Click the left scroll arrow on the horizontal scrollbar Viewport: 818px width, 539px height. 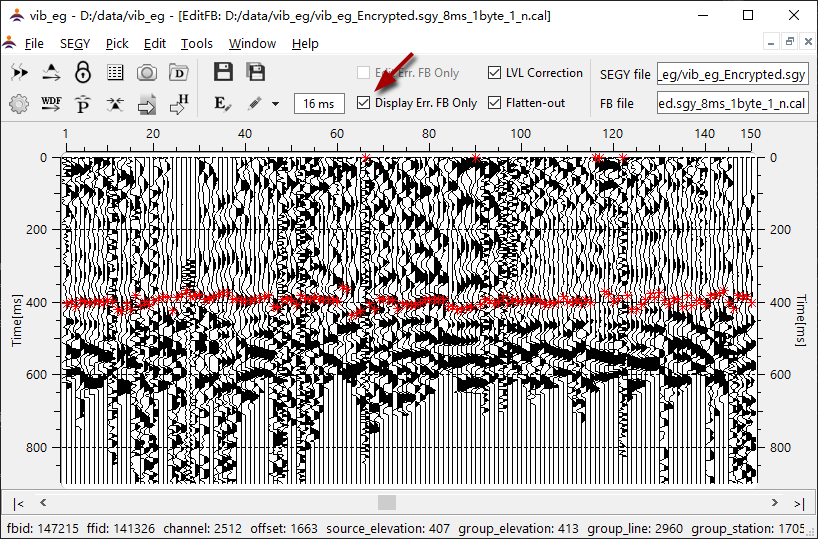tap(43, 502)
